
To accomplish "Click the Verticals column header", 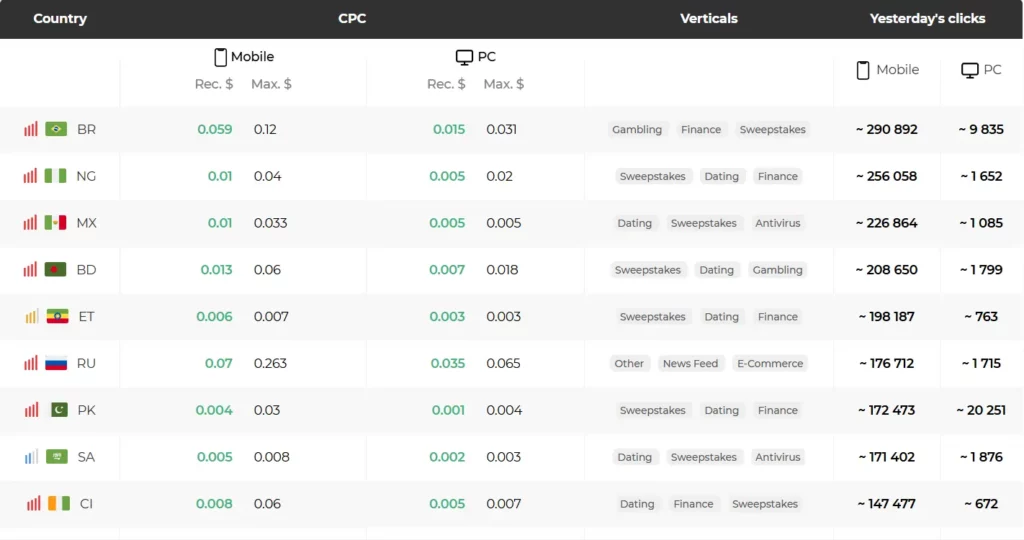I will click(709, 19).
